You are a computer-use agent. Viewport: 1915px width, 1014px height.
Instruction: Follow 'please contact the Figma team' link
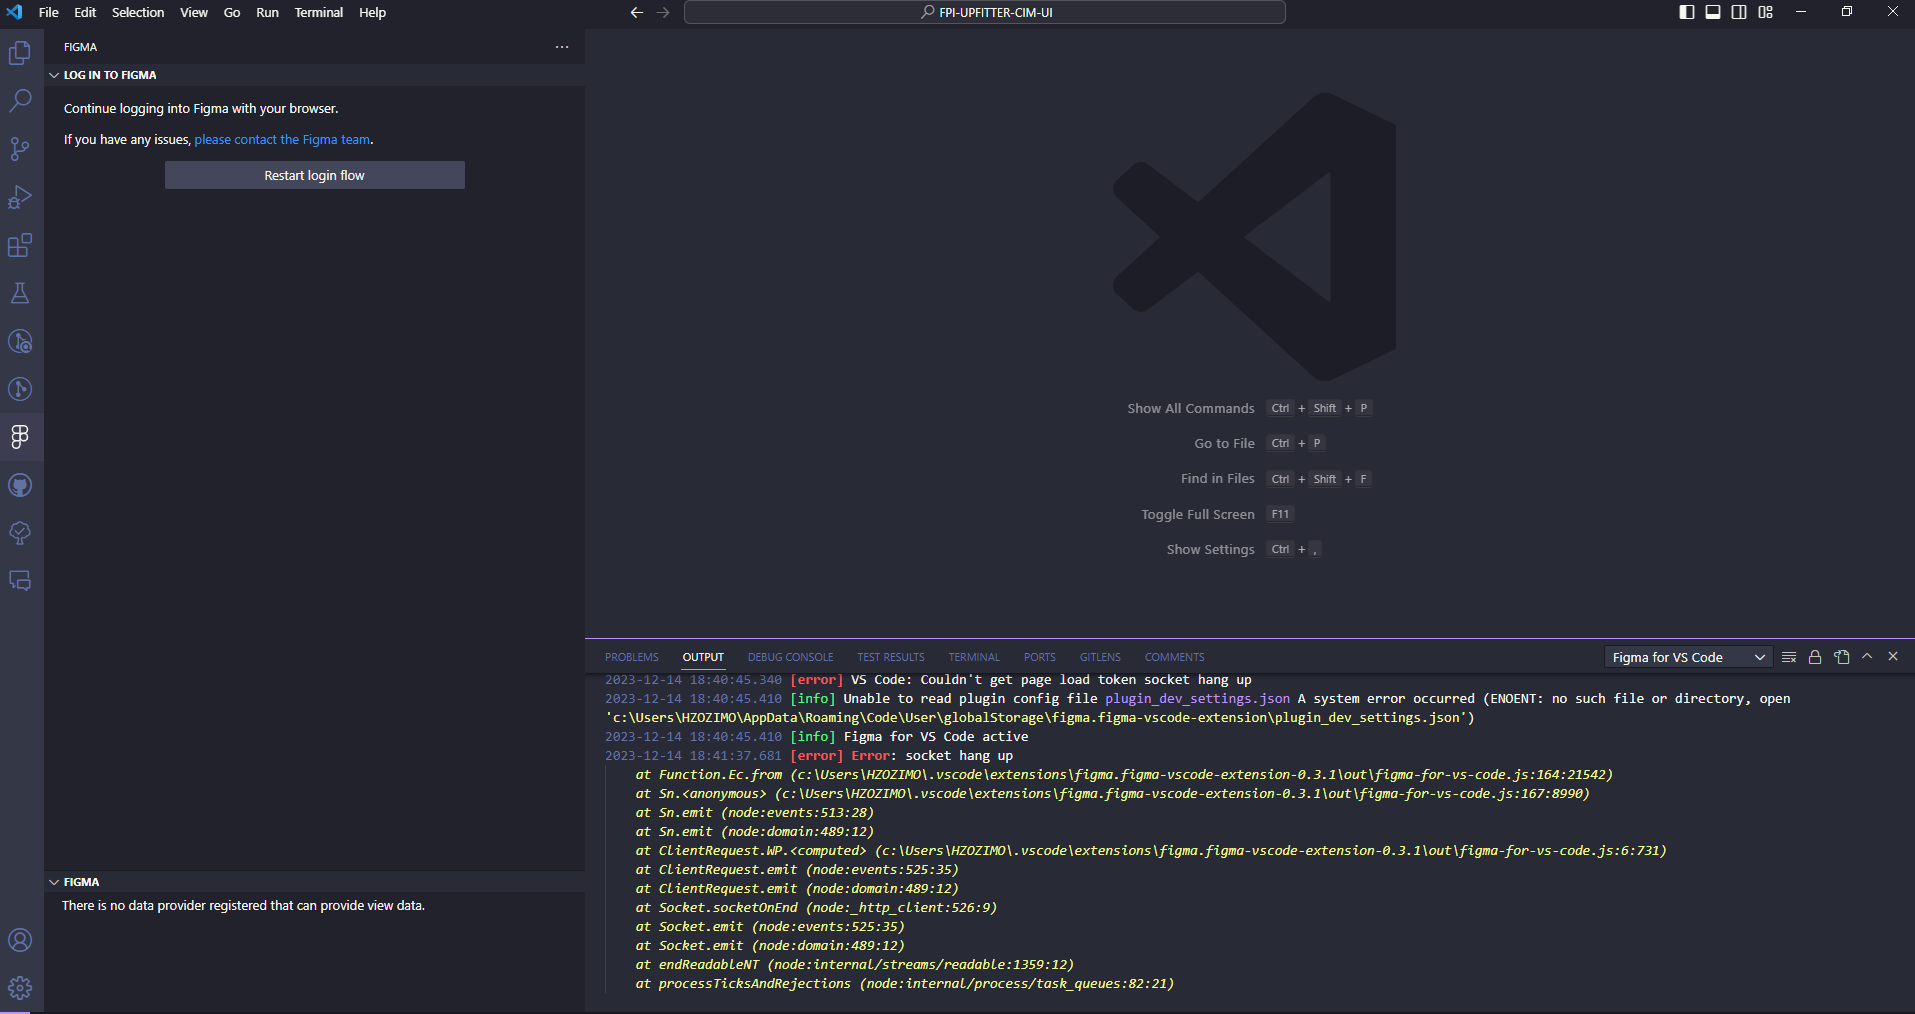[282, 140]
